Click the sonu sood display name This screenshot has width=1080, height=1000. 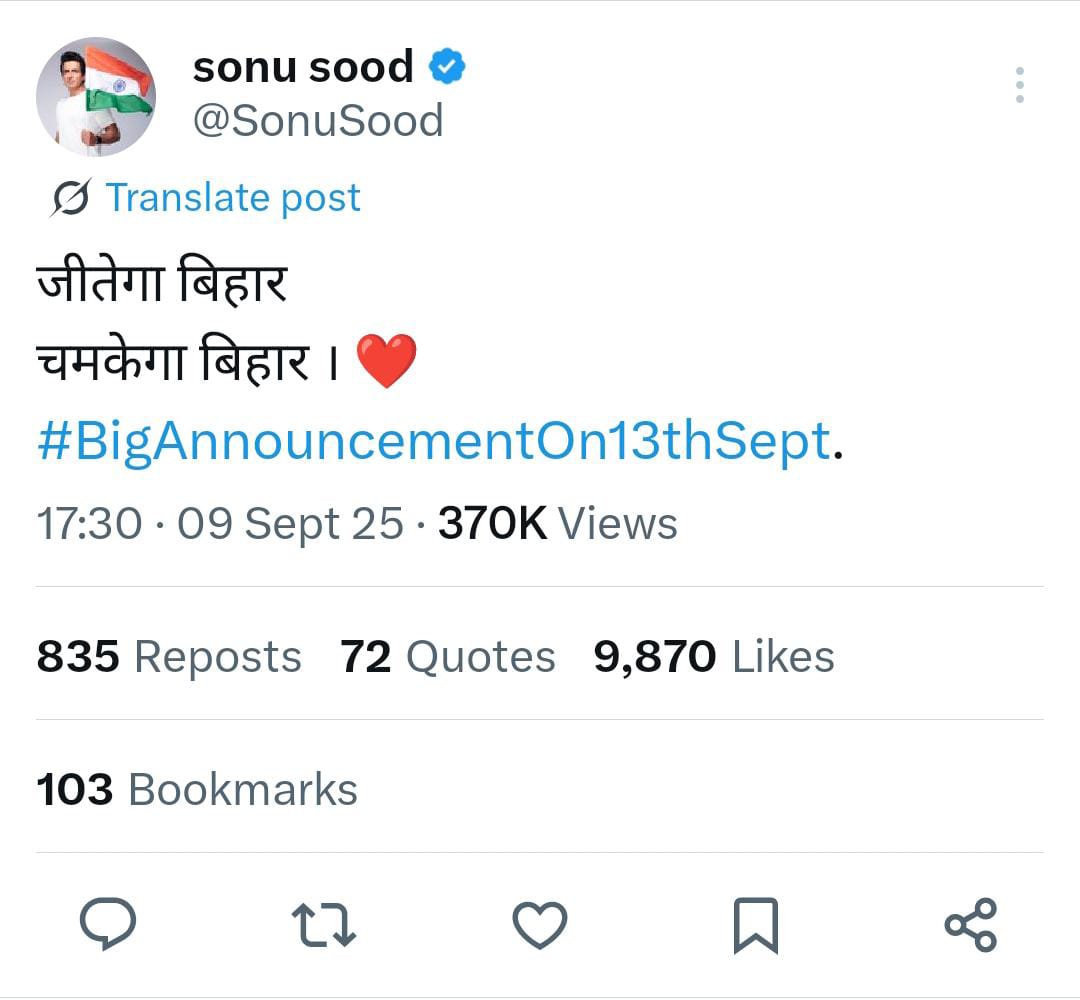(x=303, y=67)
